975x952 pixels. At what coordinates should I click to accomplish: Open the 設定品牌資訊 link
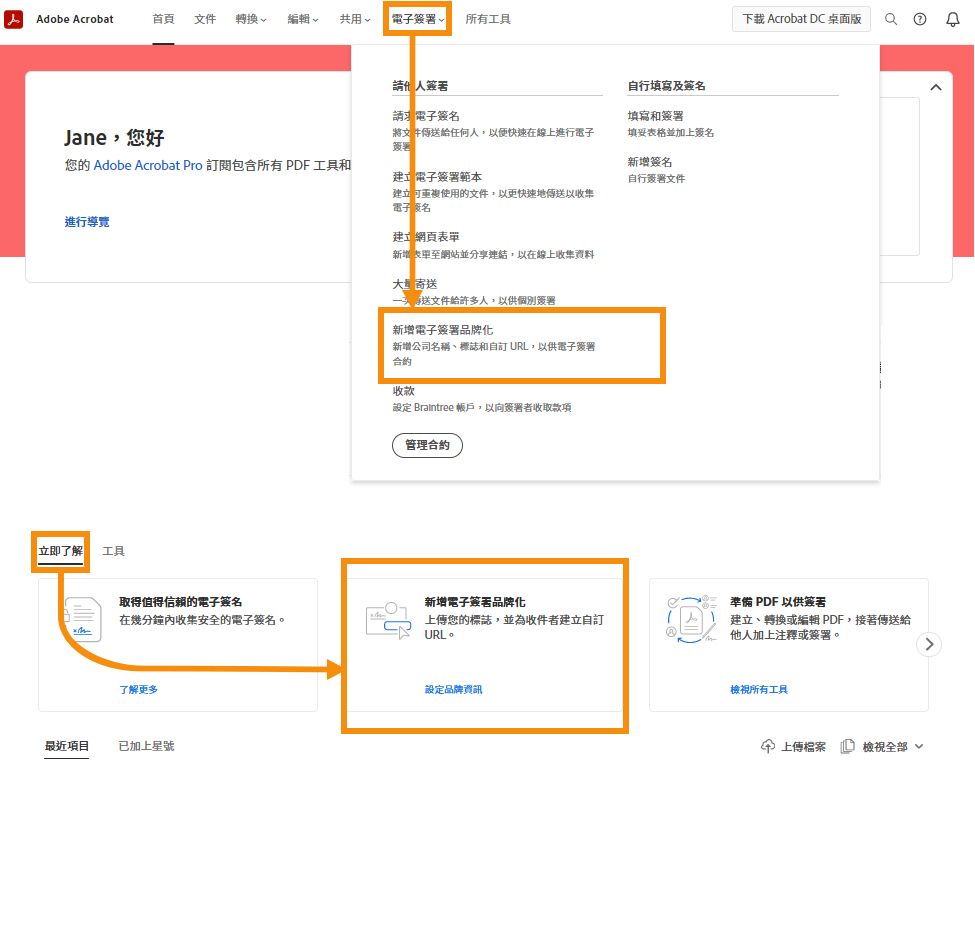(x=453, y=690)
